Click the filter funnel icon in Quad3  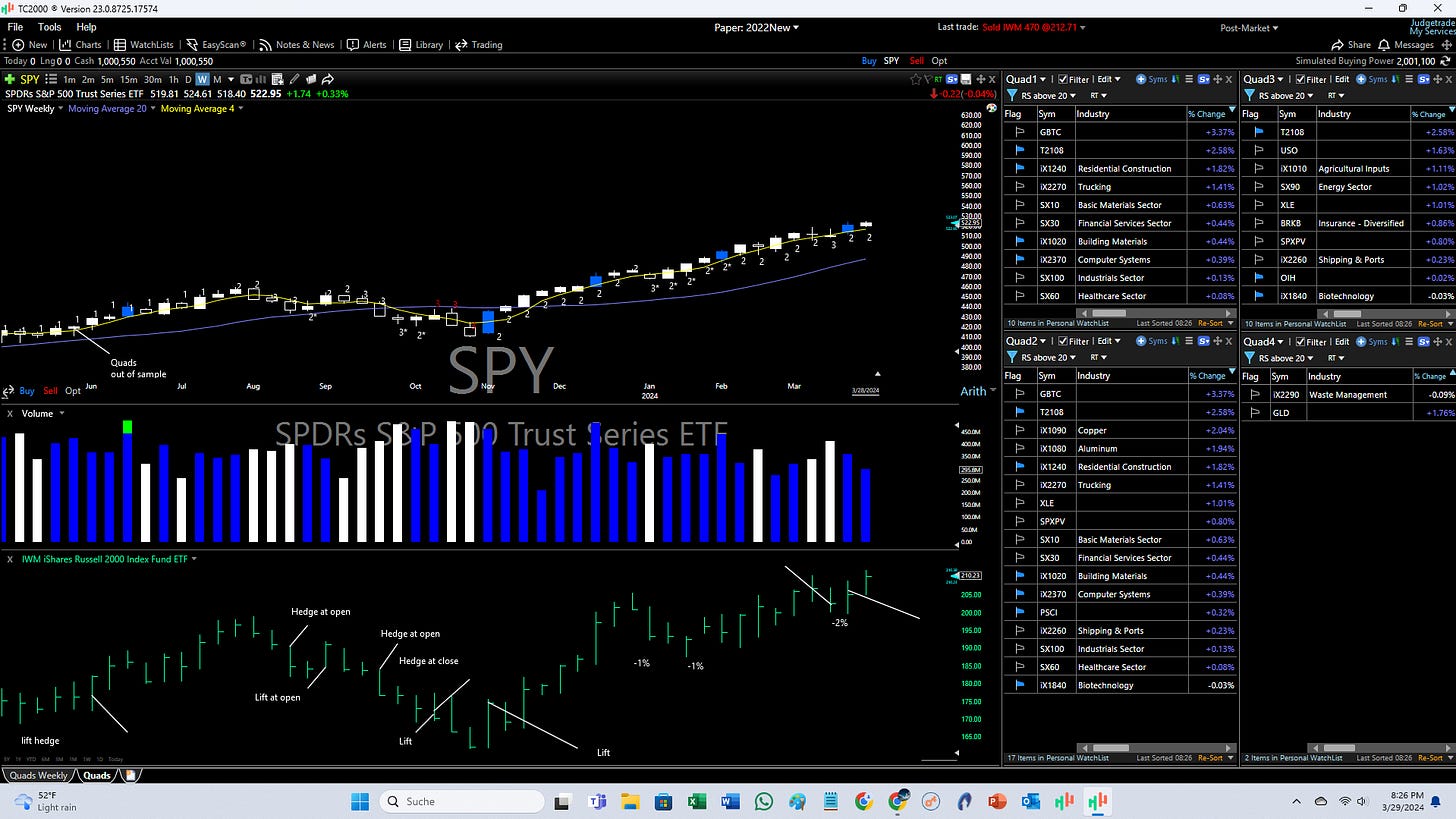click(1251, 96)
